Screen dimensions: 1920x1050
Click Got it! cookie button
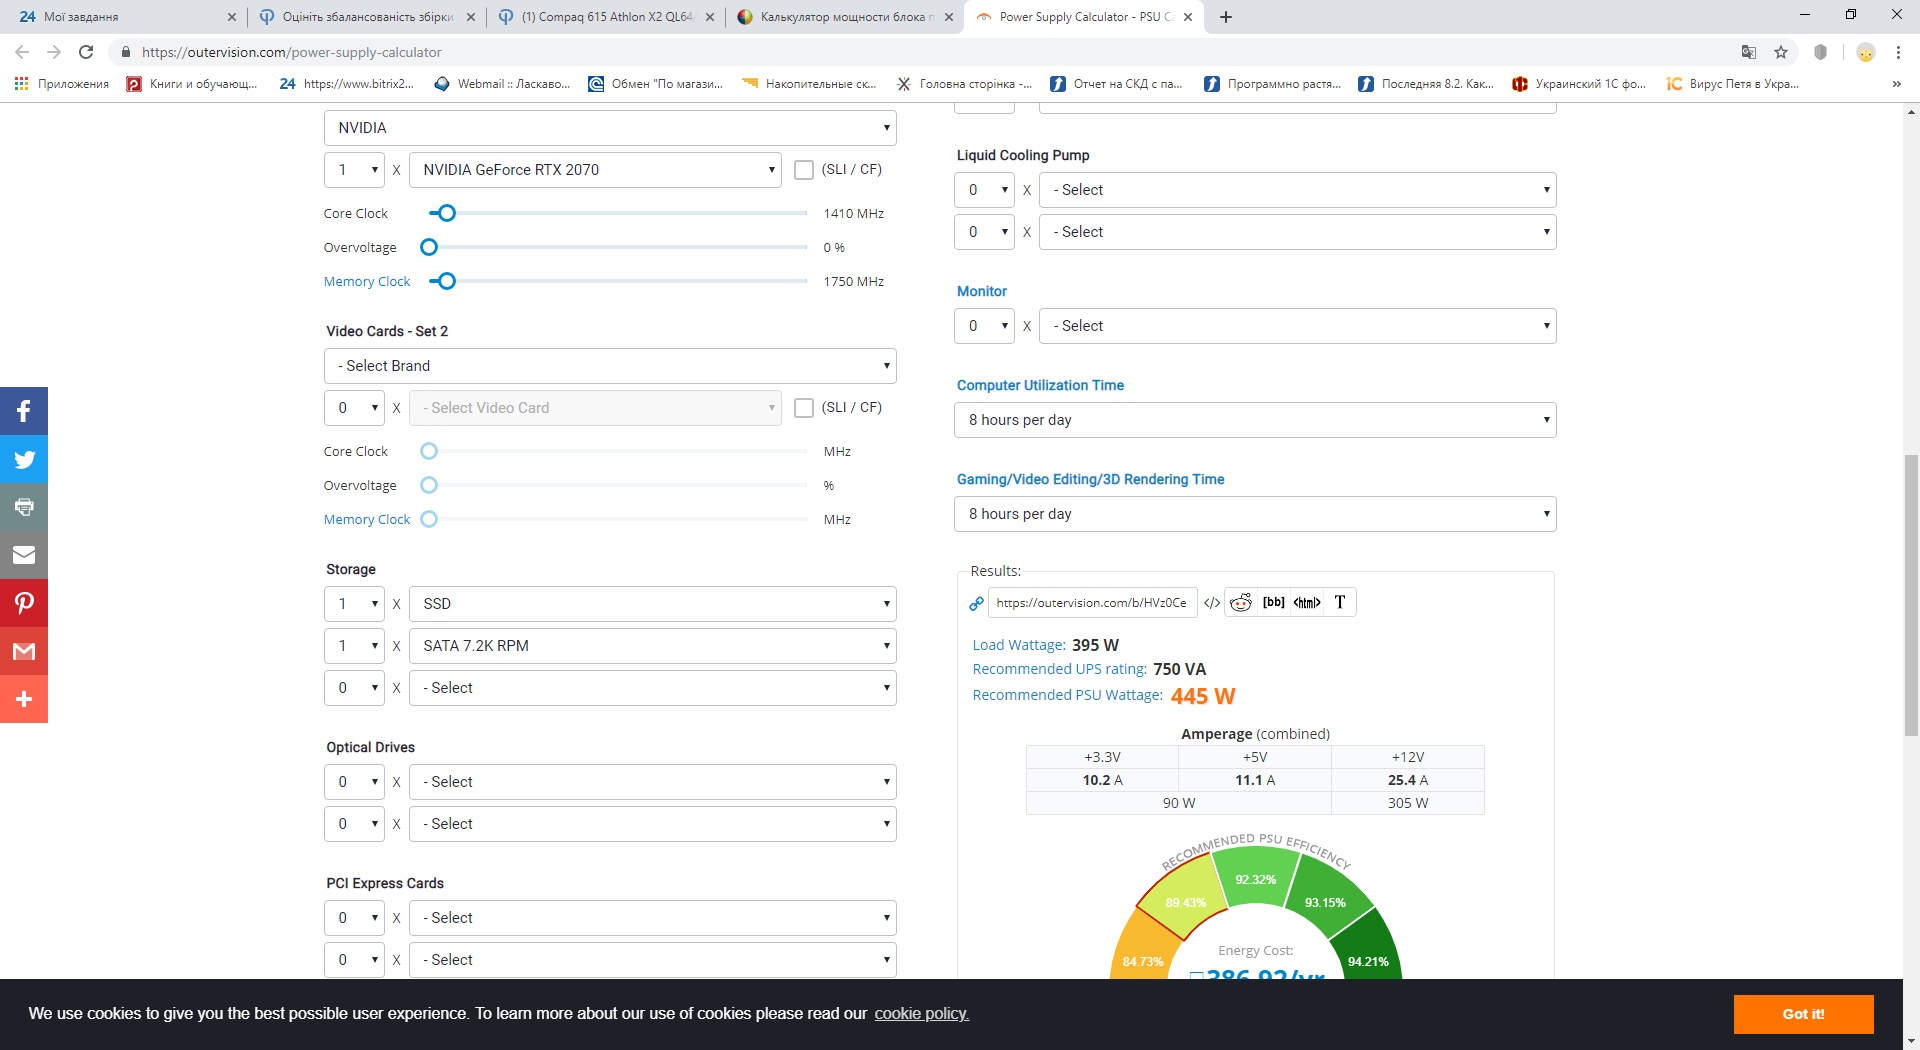tap(1803, 1014)
